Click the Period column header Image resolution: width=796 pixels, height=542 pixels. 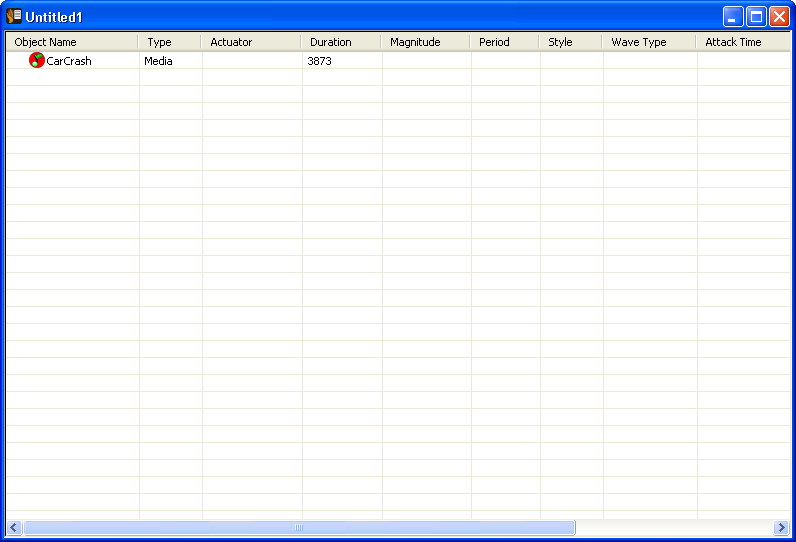click(x=505, y=42)
